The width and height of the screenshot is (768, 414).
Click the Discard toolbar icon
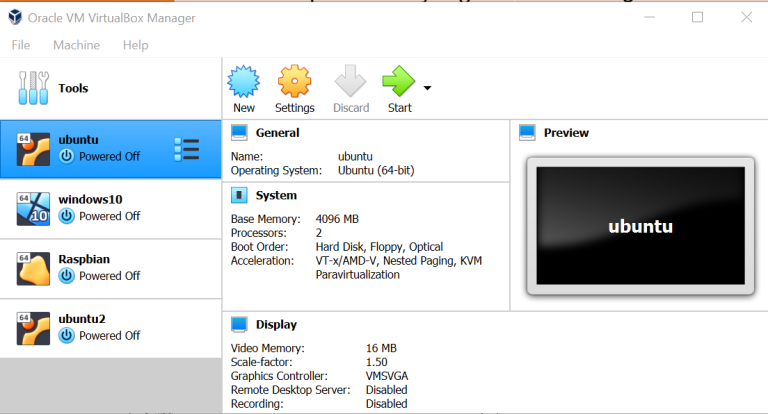coord(350,81)
